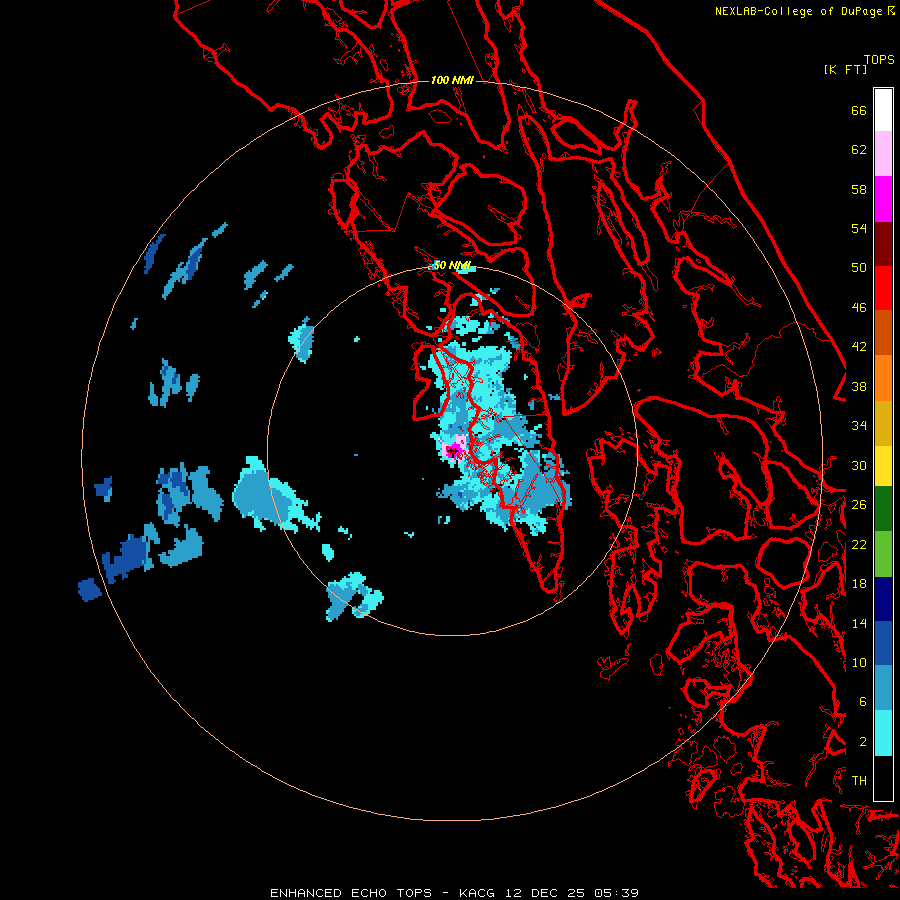Screen dimensions: 900x900
Task: Click the white color swatch in the legend
Action: [x=883, y=110]
